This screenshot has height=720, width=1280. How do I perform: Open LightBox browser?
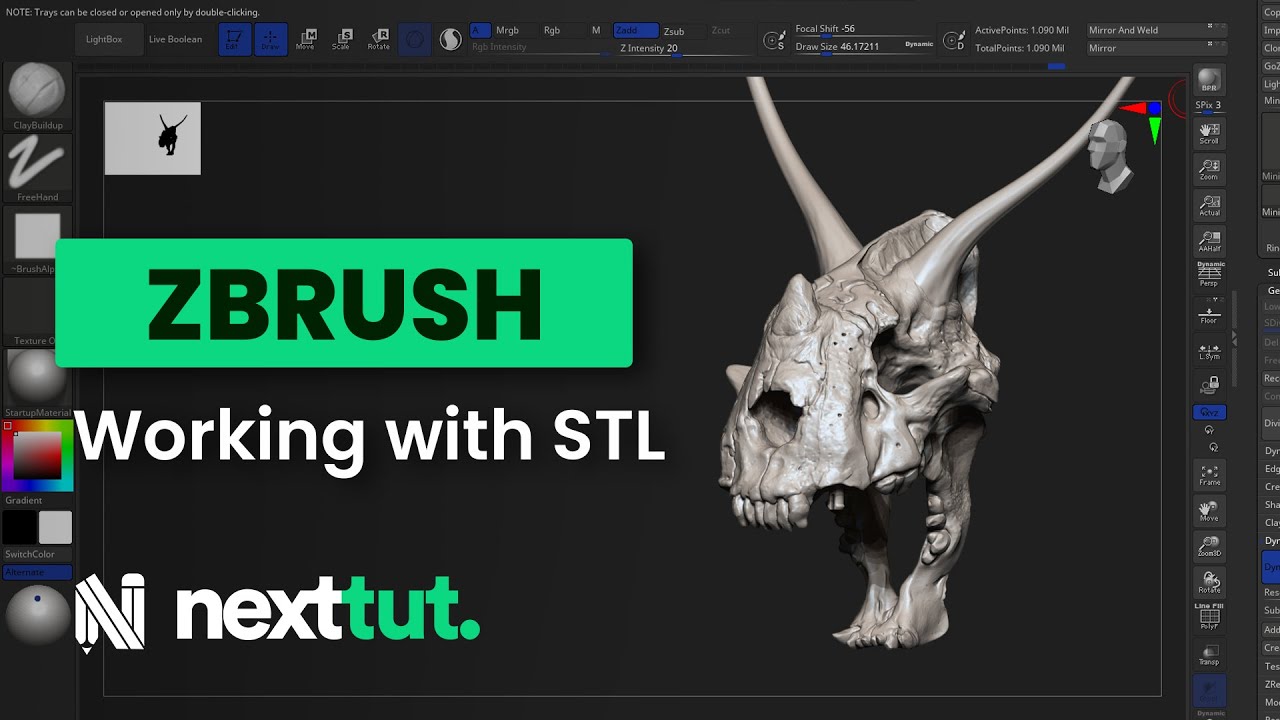pyautogui.click(x=108, y=39)
